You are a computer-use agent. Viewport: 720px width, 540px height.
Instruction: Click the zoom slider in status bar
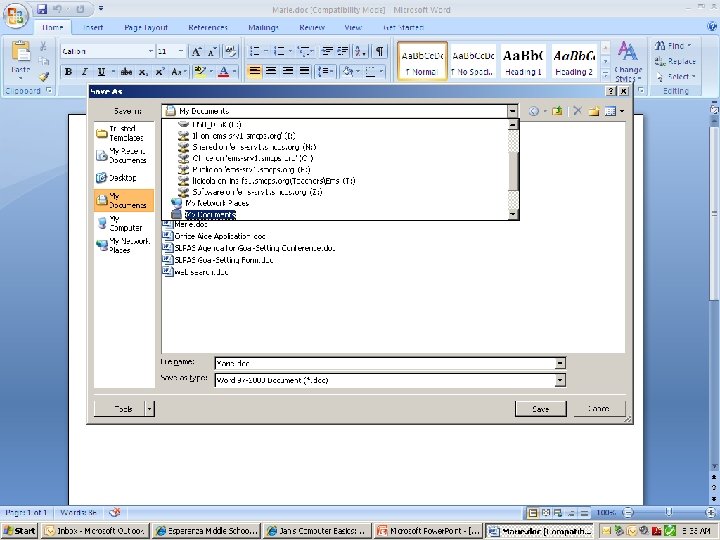pyautogui.click(x=669, y=512)
